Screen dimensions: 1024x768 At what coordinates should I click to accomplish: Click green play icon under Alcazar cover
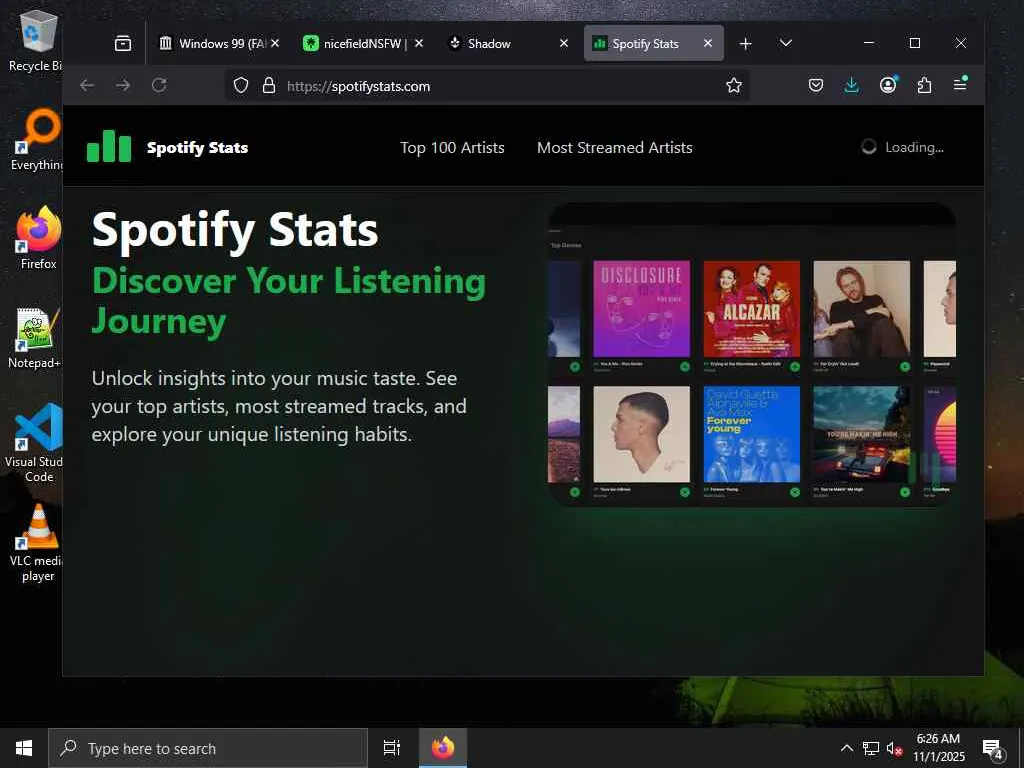[x=795, y=367]
